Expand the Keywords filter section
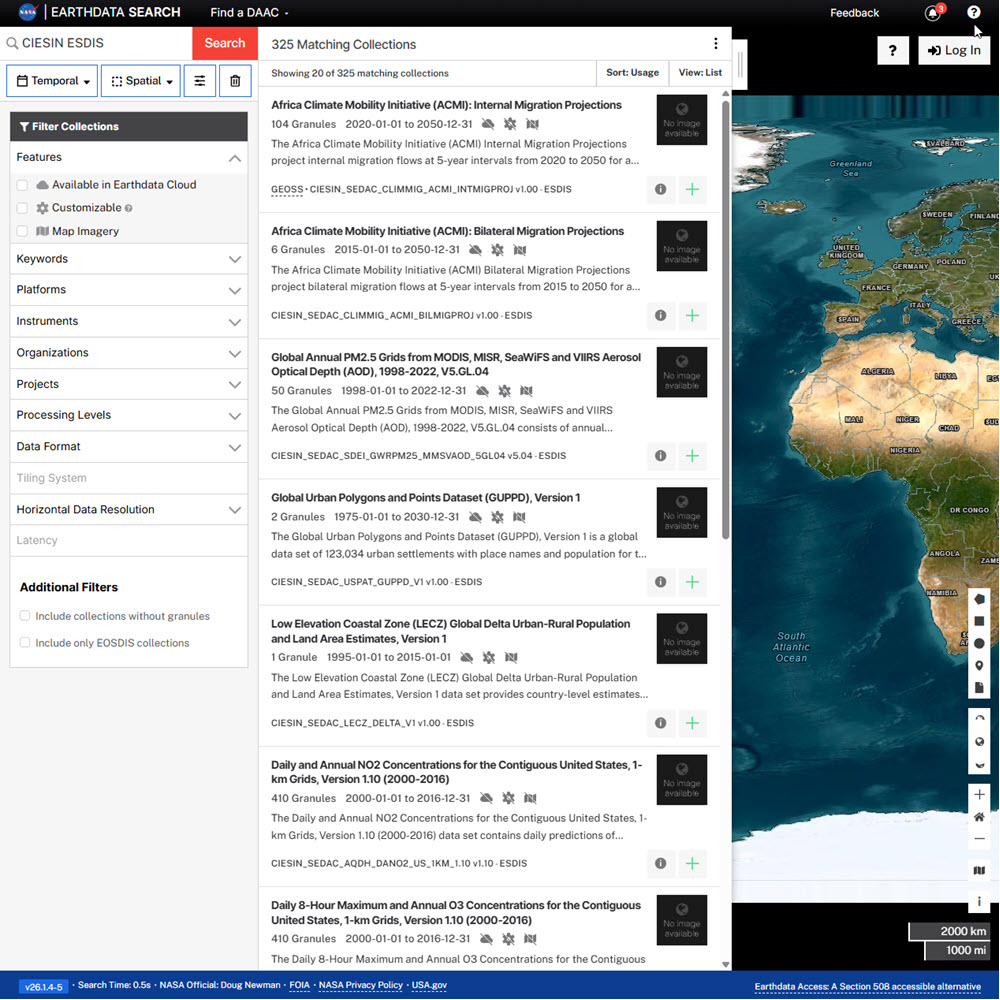The width and height of the screenshot is (1000, 1000). [x=129, y=259]
